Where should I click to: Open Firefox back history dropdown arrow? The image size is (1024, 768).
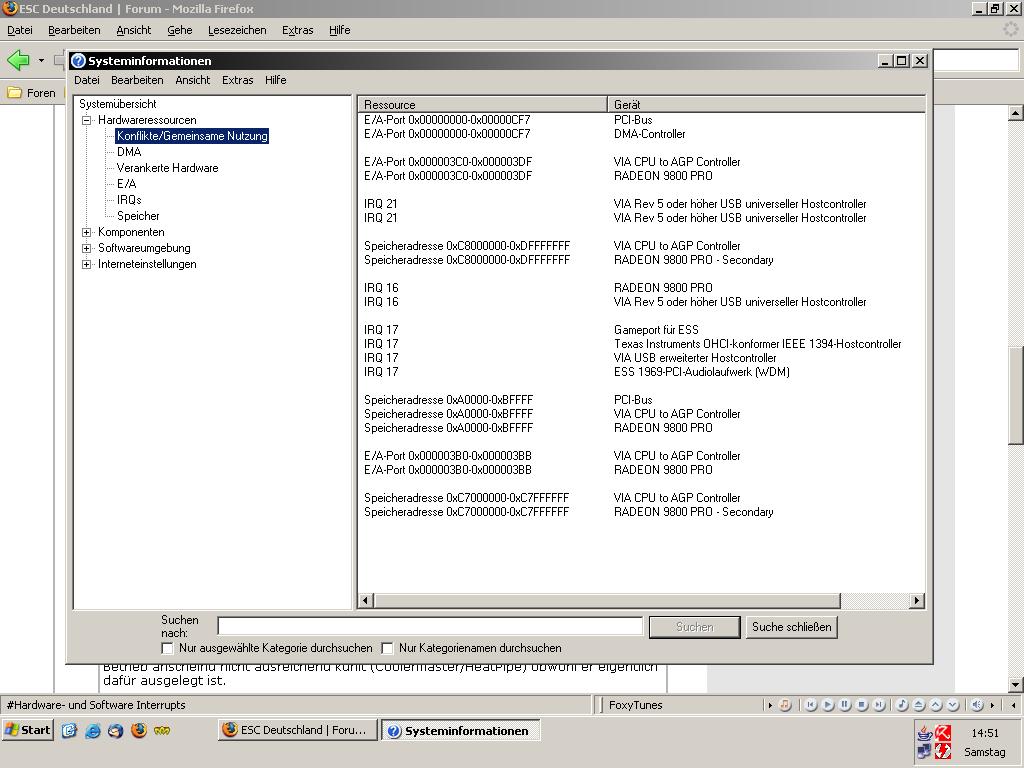[41, 60]
